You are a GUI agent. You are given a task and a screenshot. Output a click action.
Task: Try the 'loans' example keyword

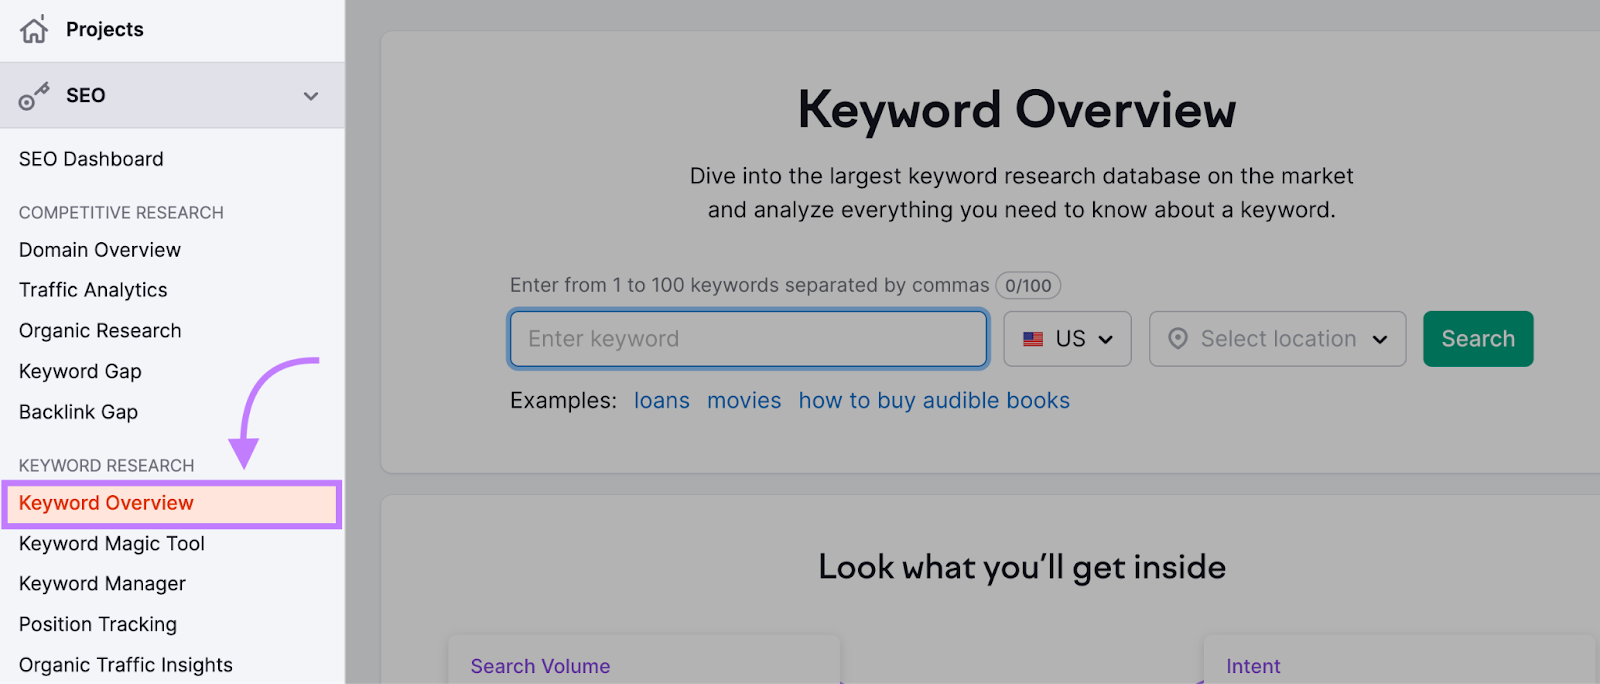(661, 401)
